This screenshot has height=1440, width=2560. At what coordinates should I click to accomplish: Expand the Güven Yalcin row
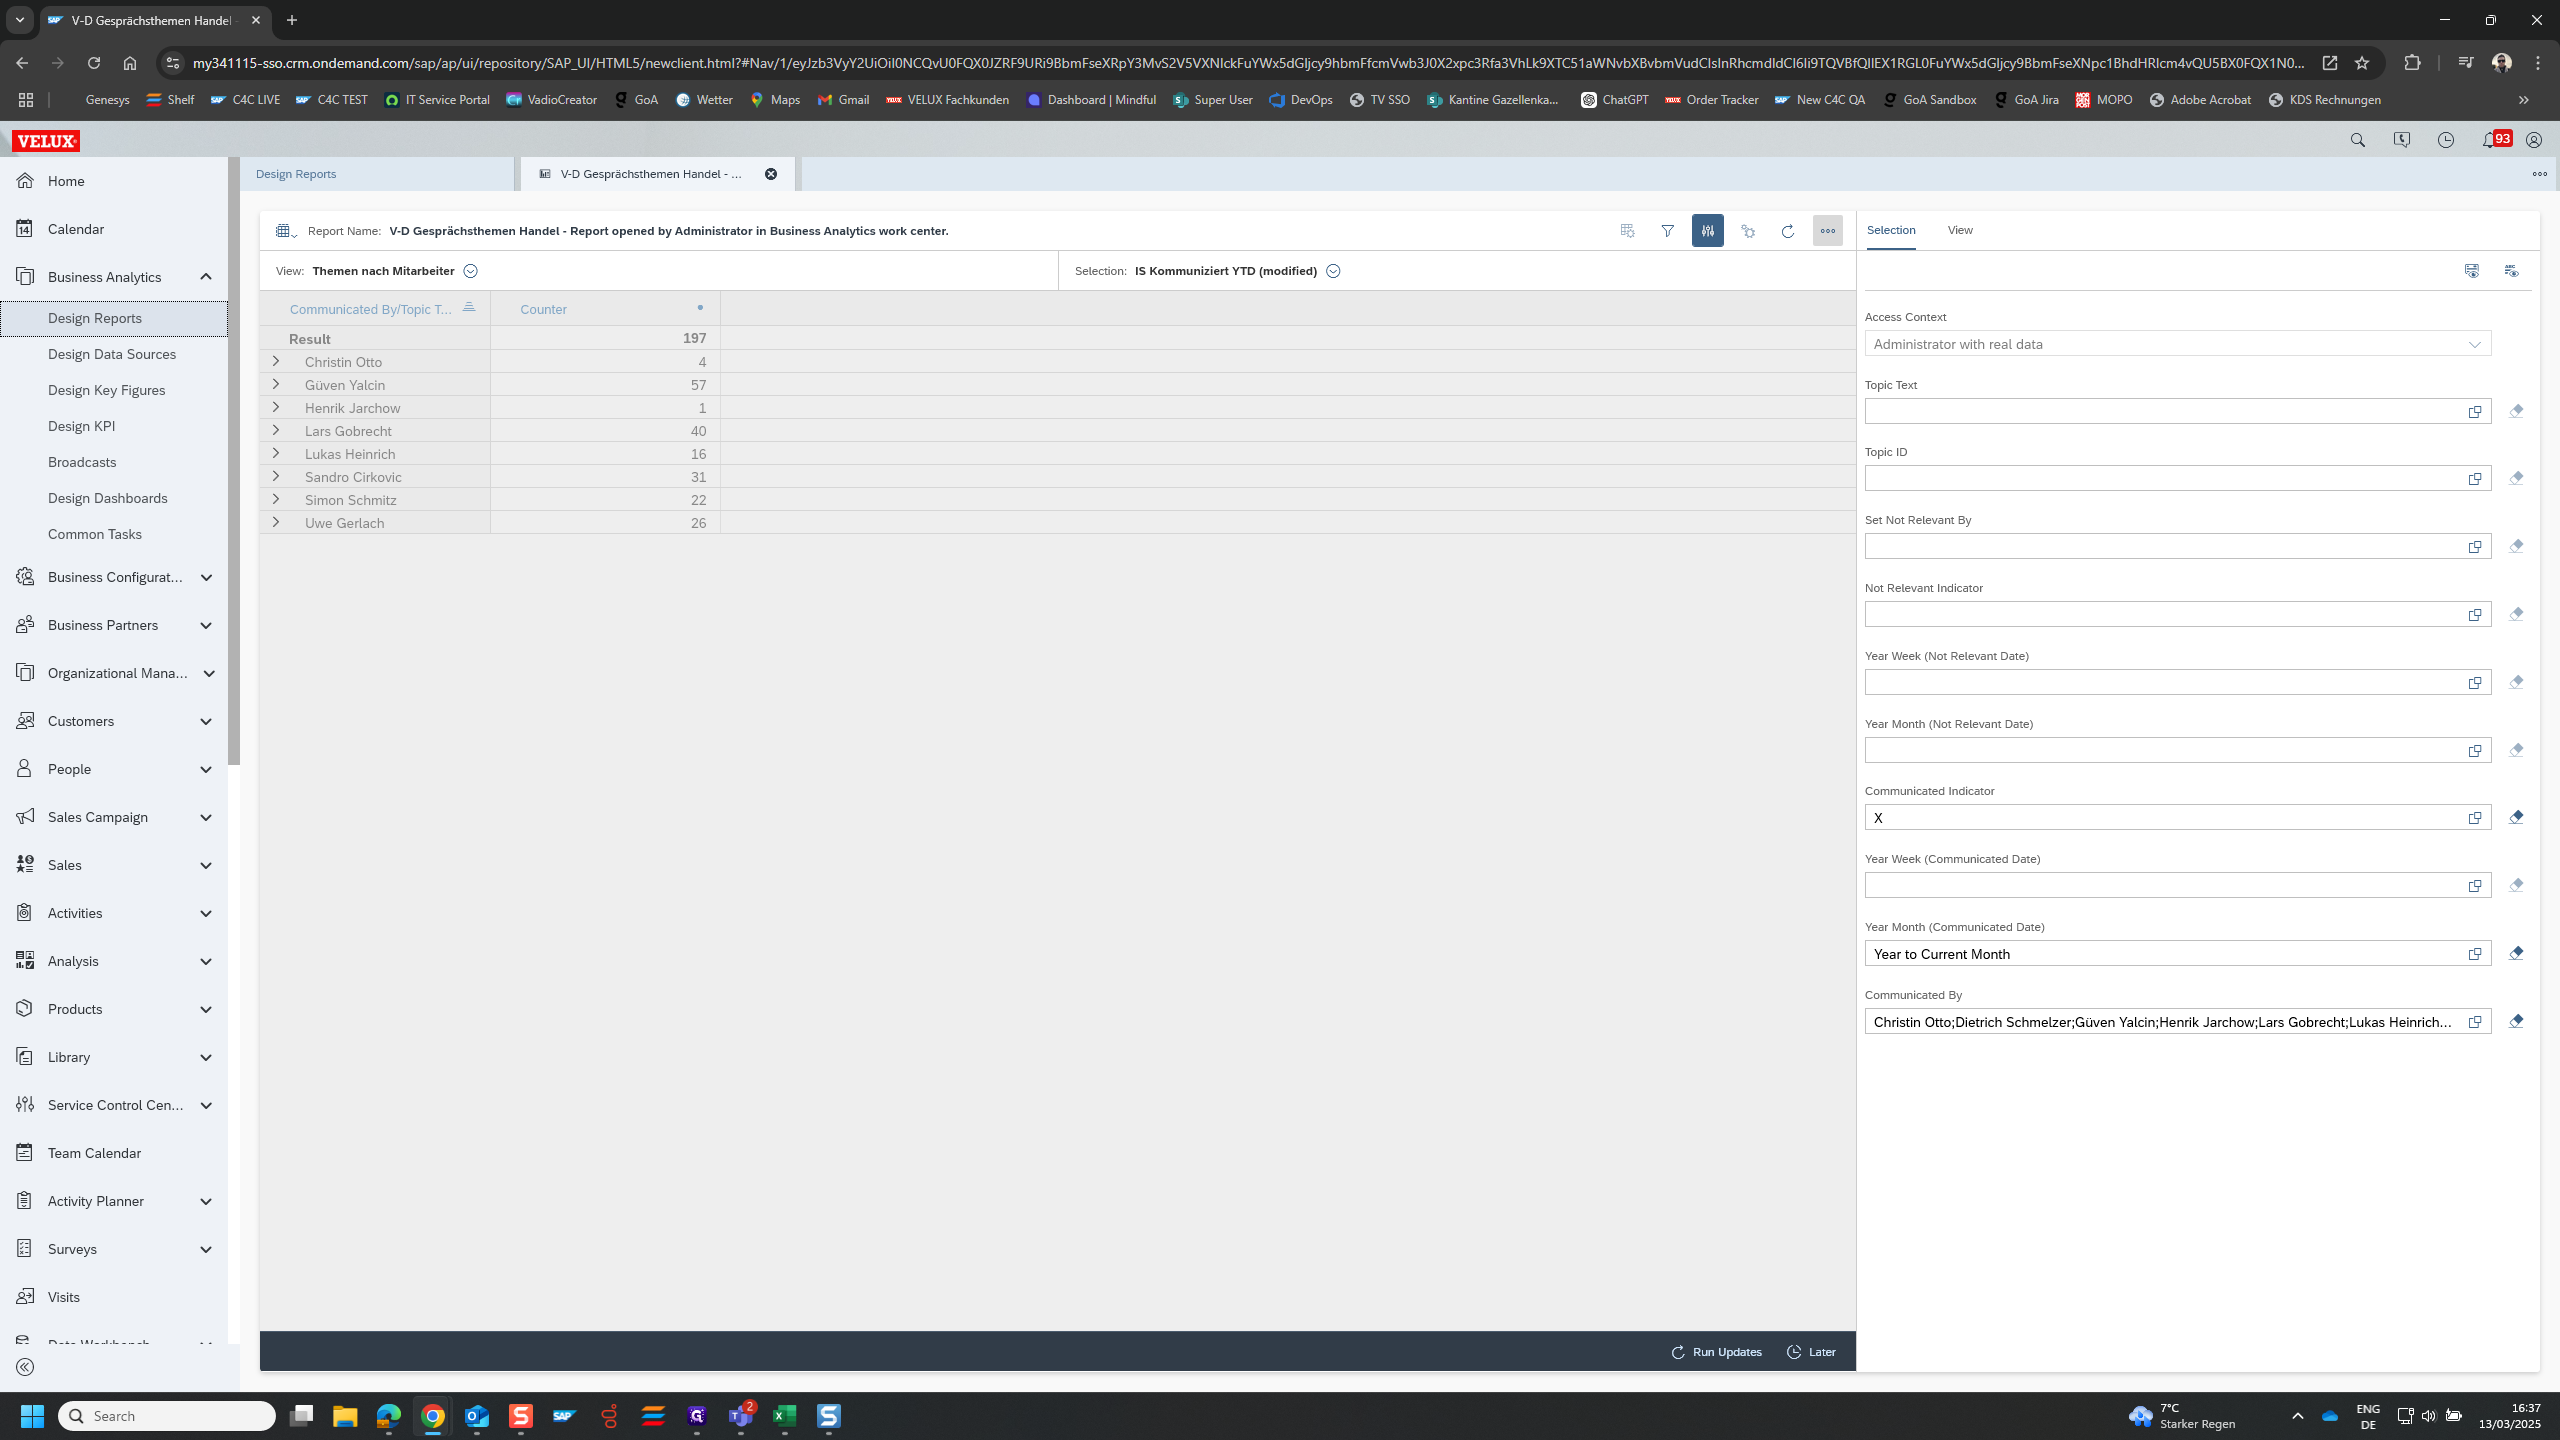276,384
